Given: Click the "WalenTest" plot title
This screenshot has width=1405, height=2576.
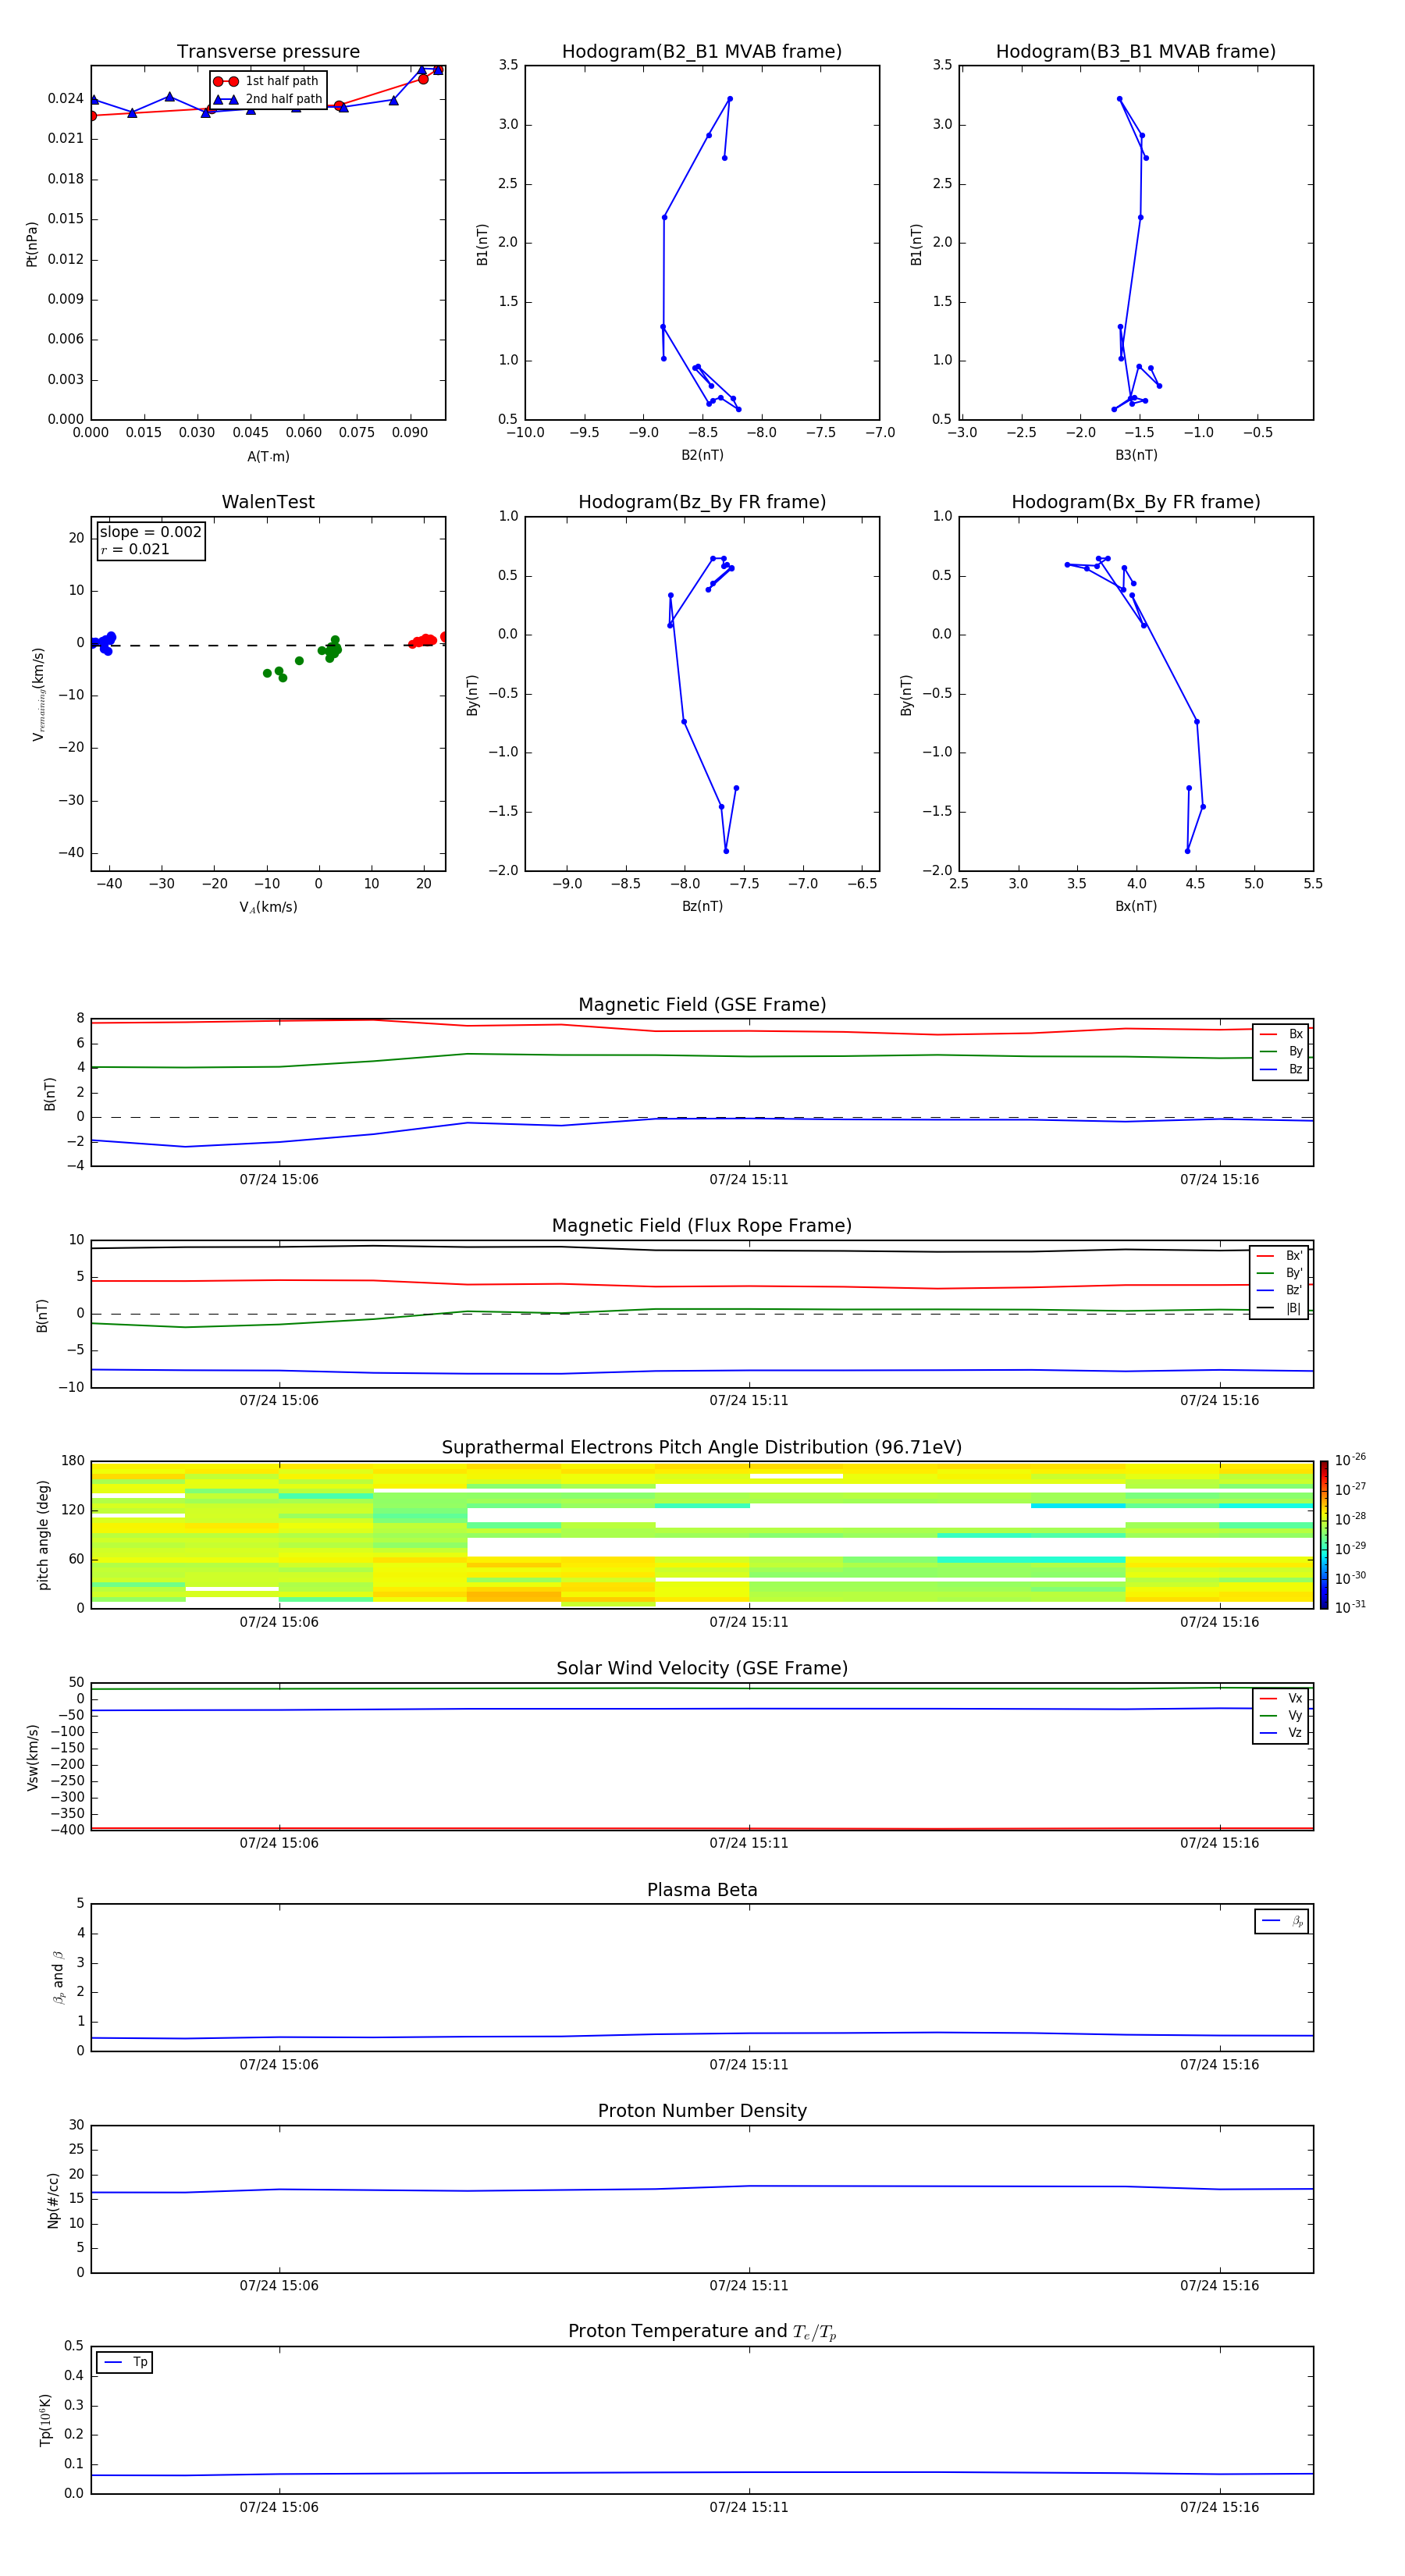Looking at the screenshot, I should (x=268, y=502).
